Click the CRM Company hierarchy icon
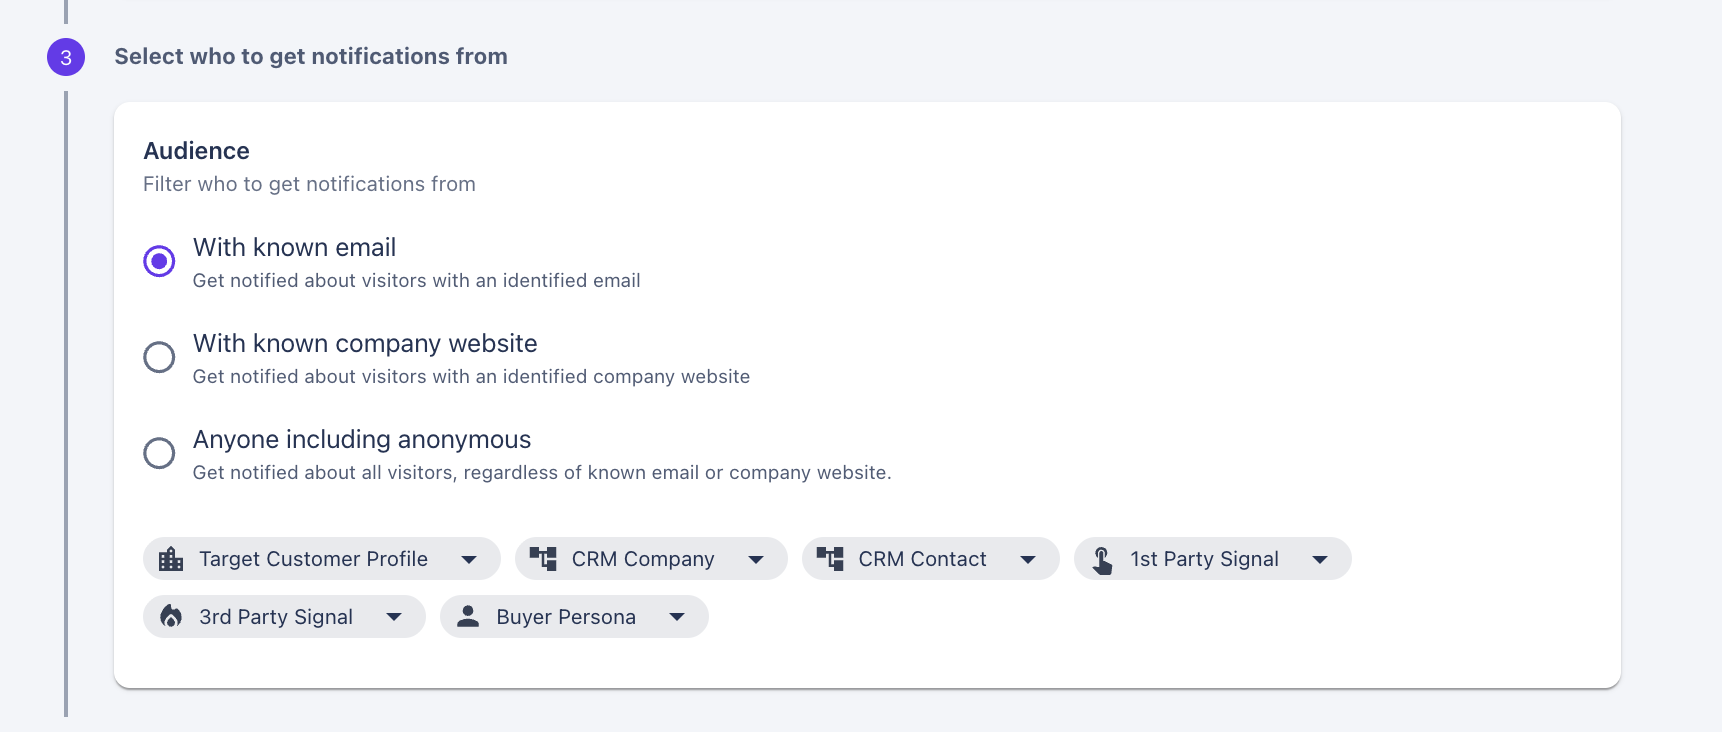 (x=543, y=559)
